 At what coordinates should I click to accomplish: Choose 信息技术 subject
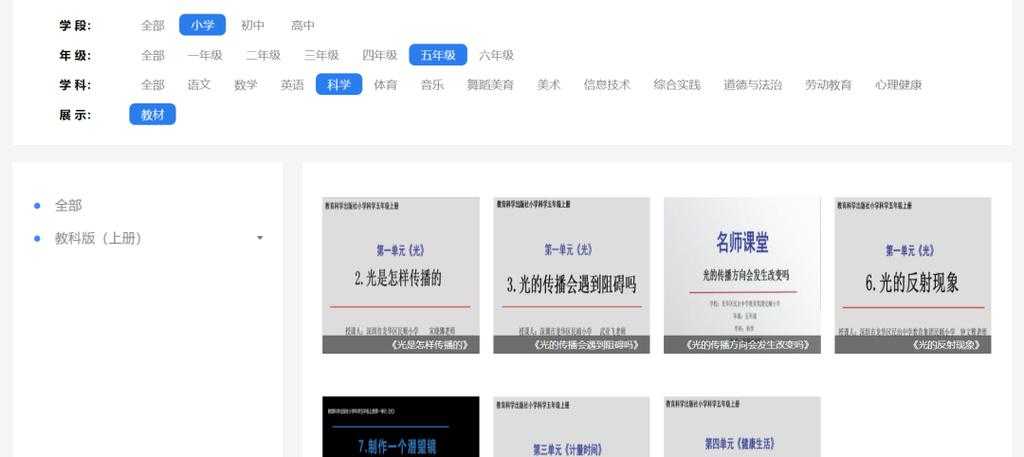[607, 85]
